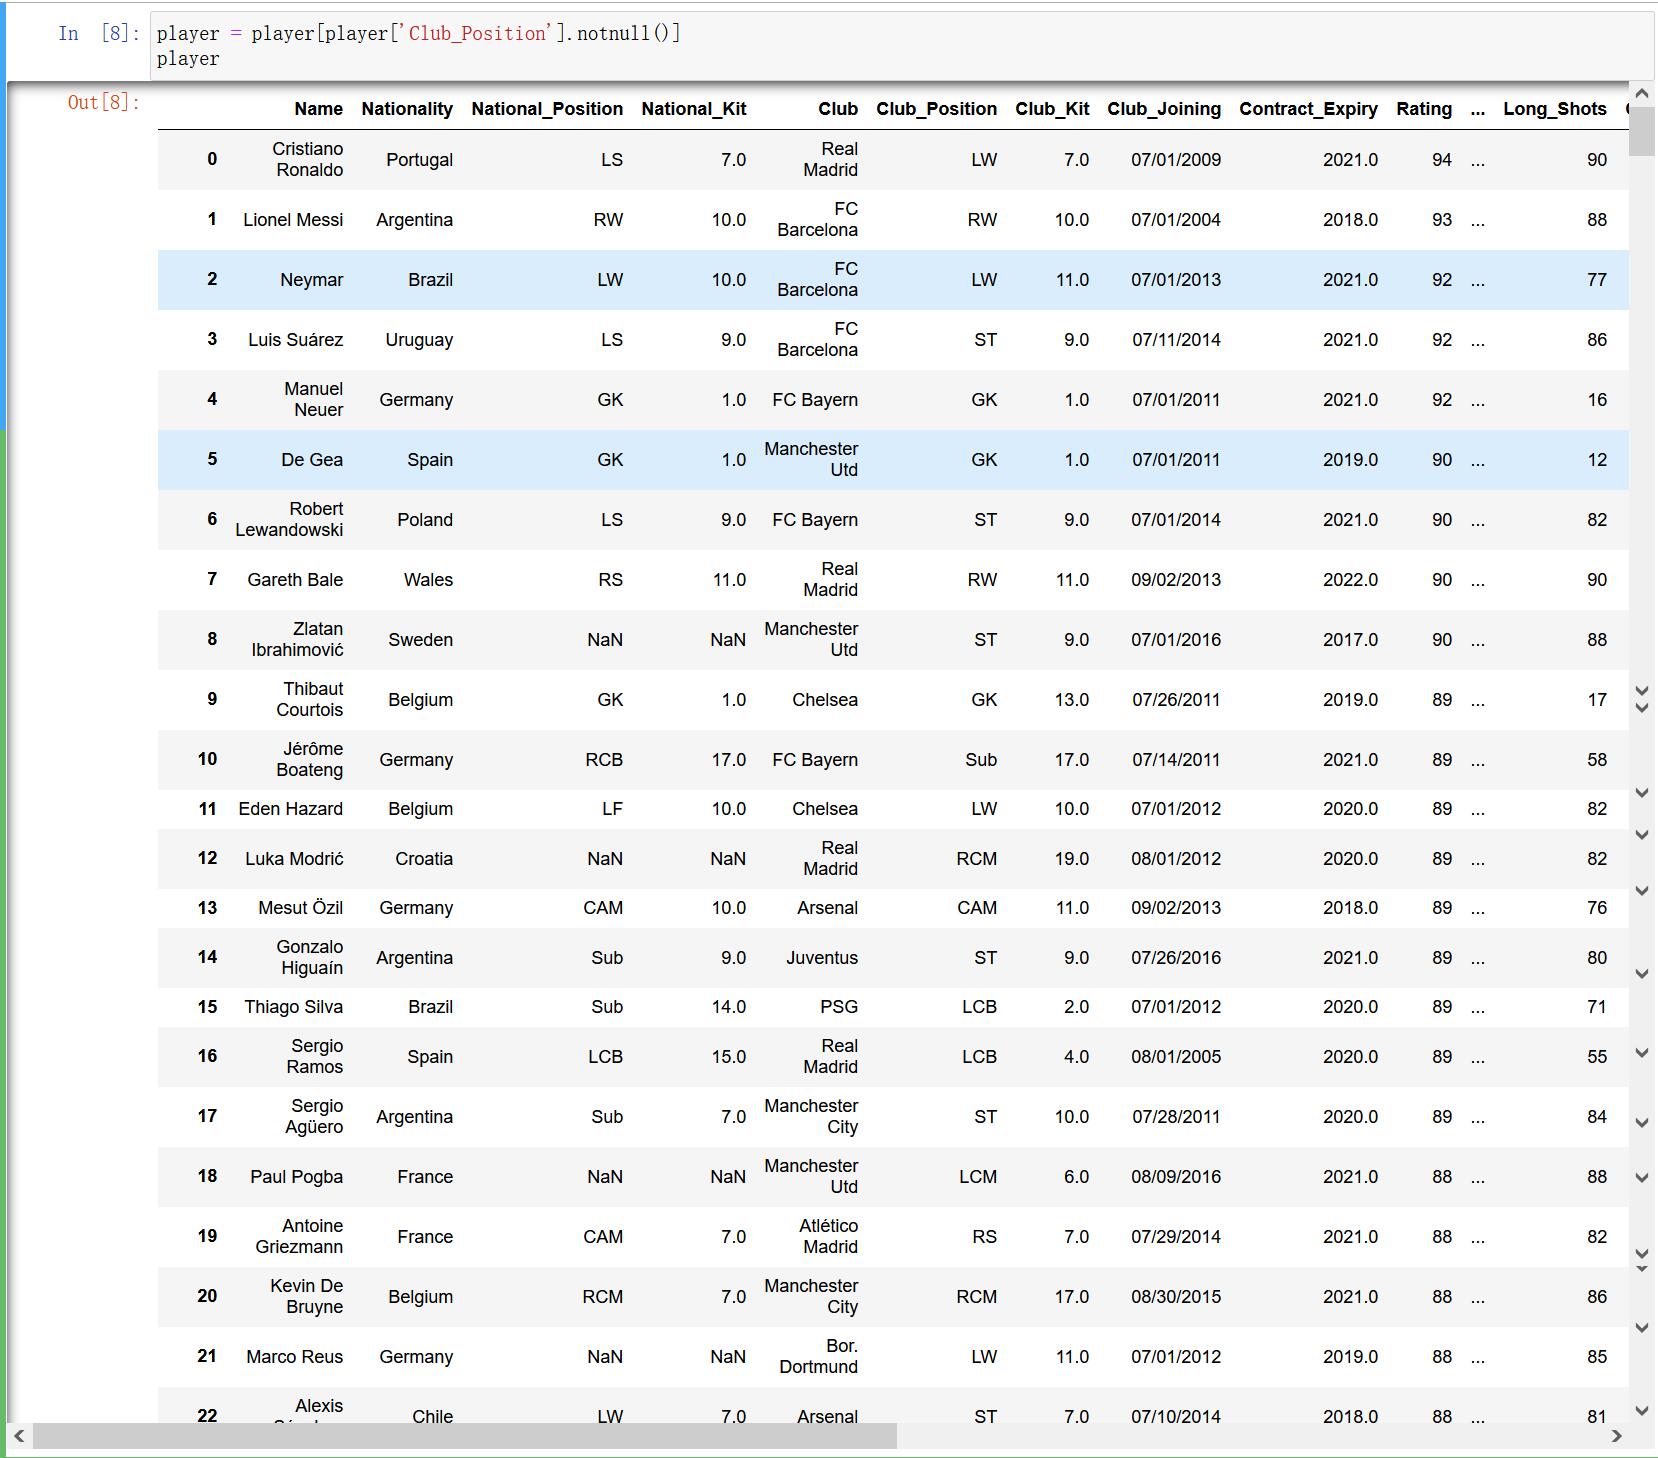Click the left arrow of horizontal scrollbar
Image resolution: width=1658 pixels, height=1458 pixels.
click(19, 1436)
